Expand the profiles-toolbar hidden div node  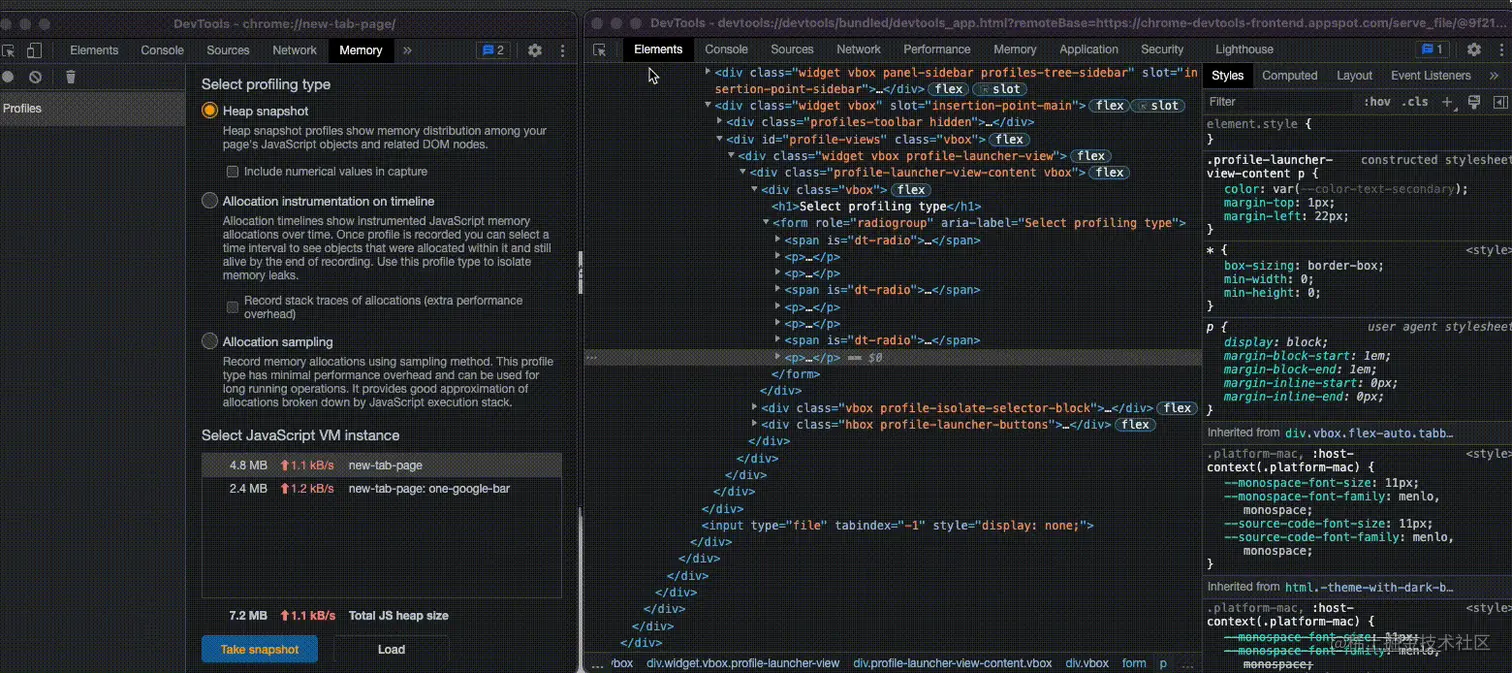click(719, 122)
